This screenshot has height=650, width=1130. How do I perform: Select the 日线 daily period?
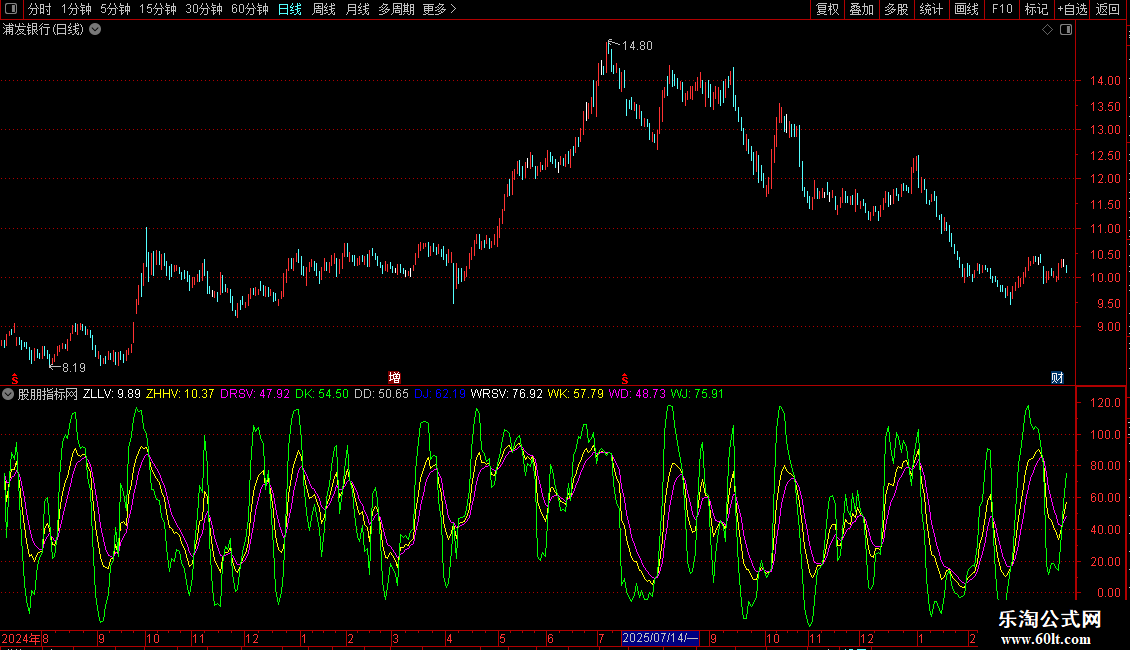[290, 9]
